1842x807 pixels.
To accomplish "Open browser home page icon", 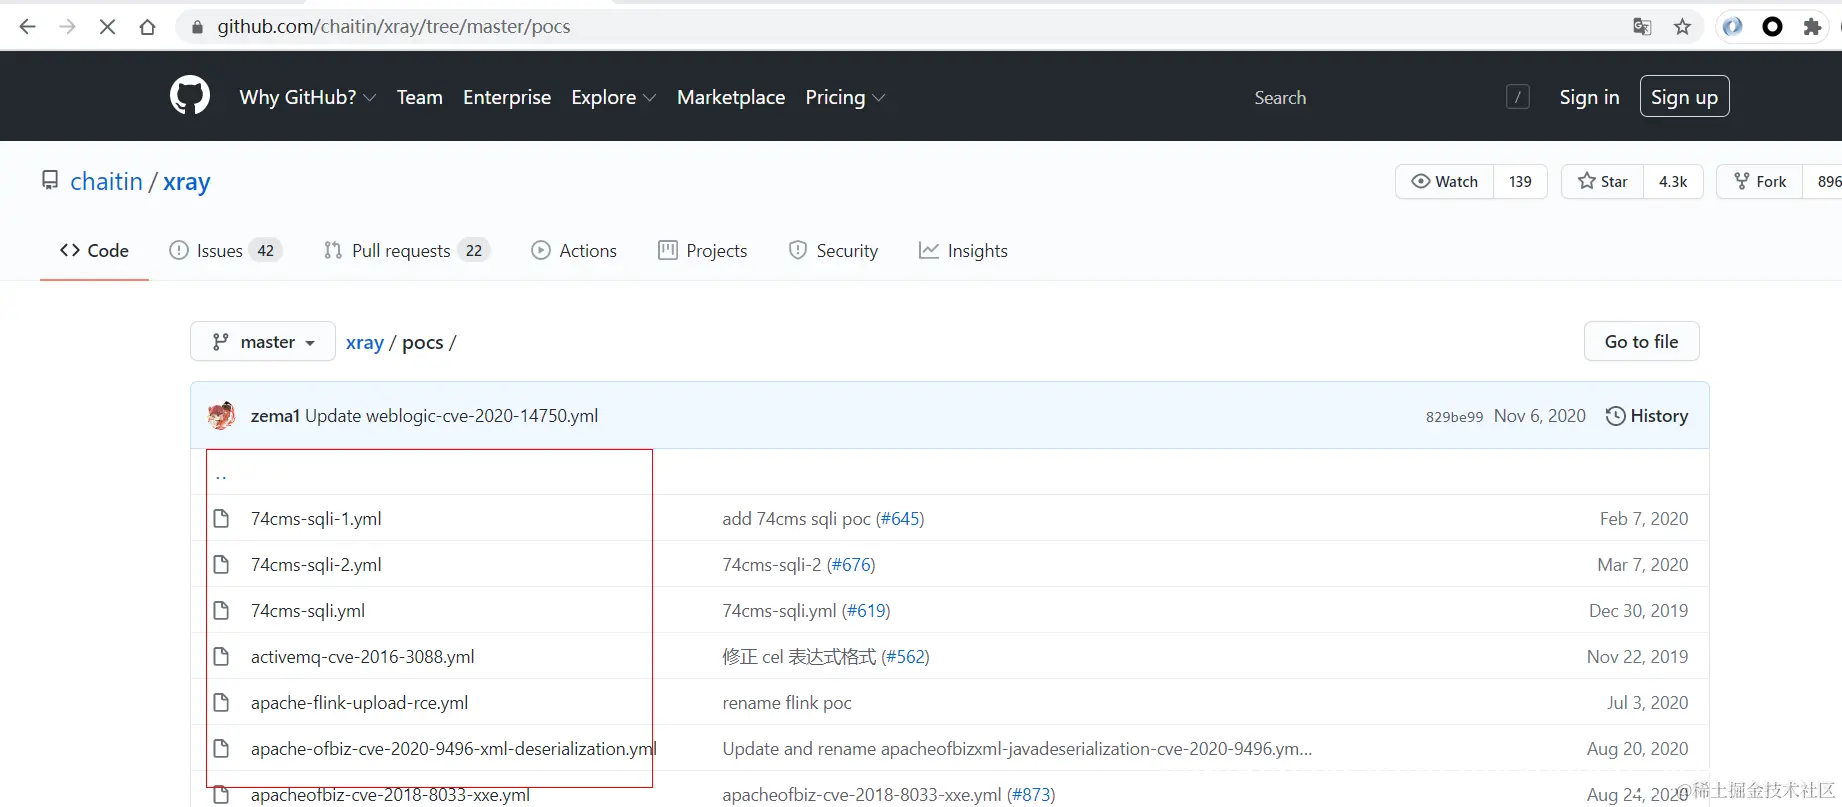I will pos(147,27).
